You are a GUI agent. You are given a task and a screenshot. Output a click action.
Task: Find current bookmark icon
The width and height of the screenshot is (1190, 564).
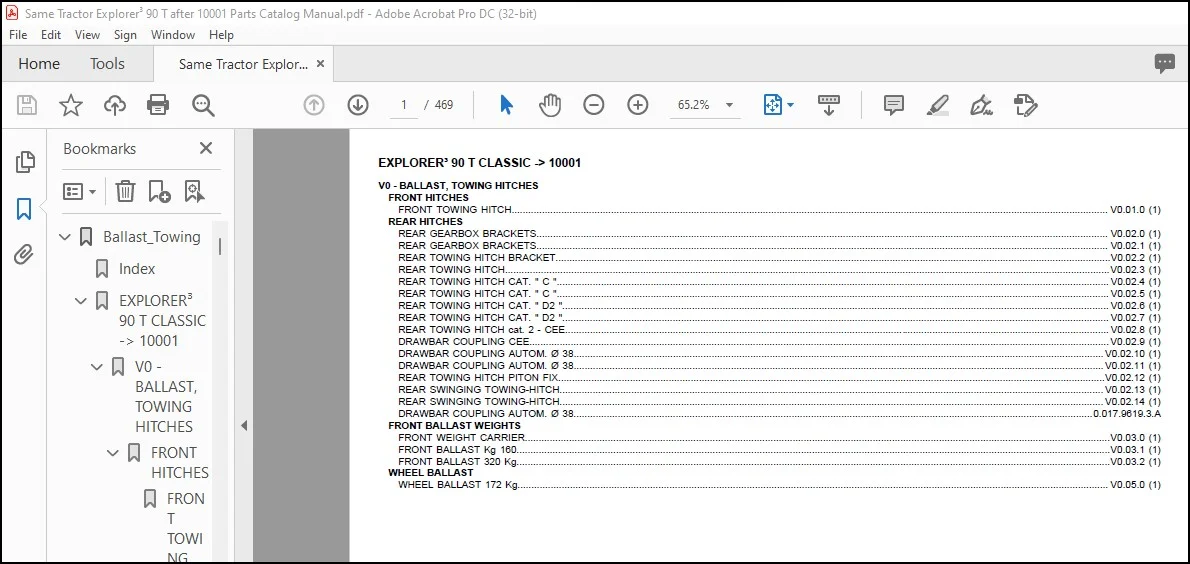click(194, 191)
